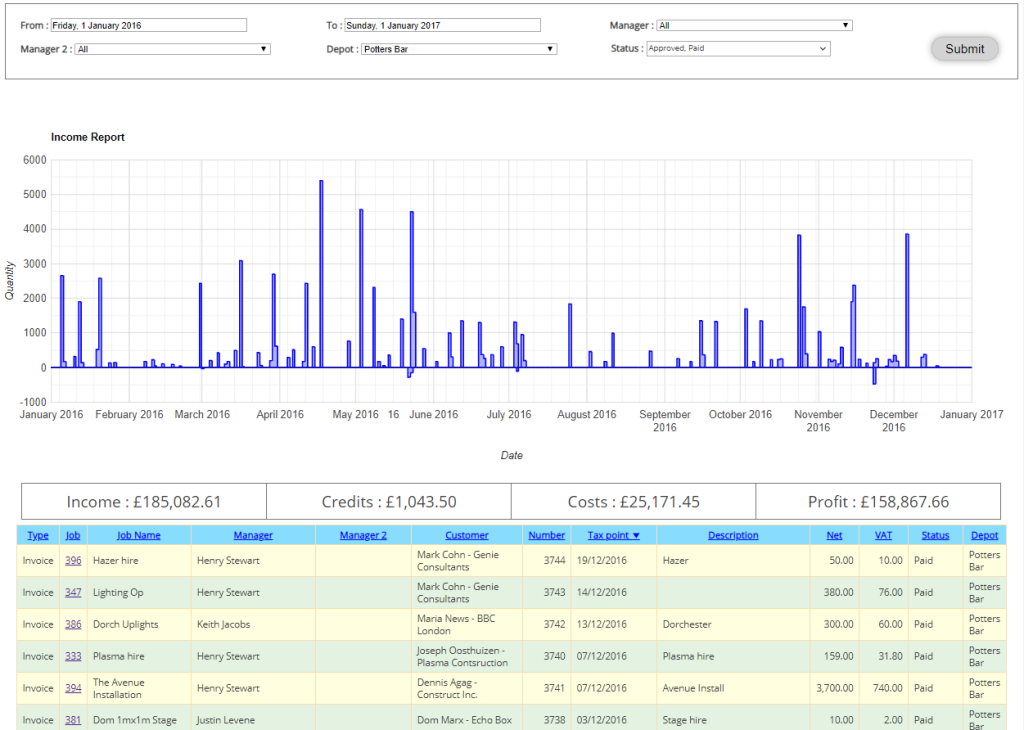Expand the Status dropdown showing Approved, Paid
Screen dimensions: 1024x730
point(738,48)
